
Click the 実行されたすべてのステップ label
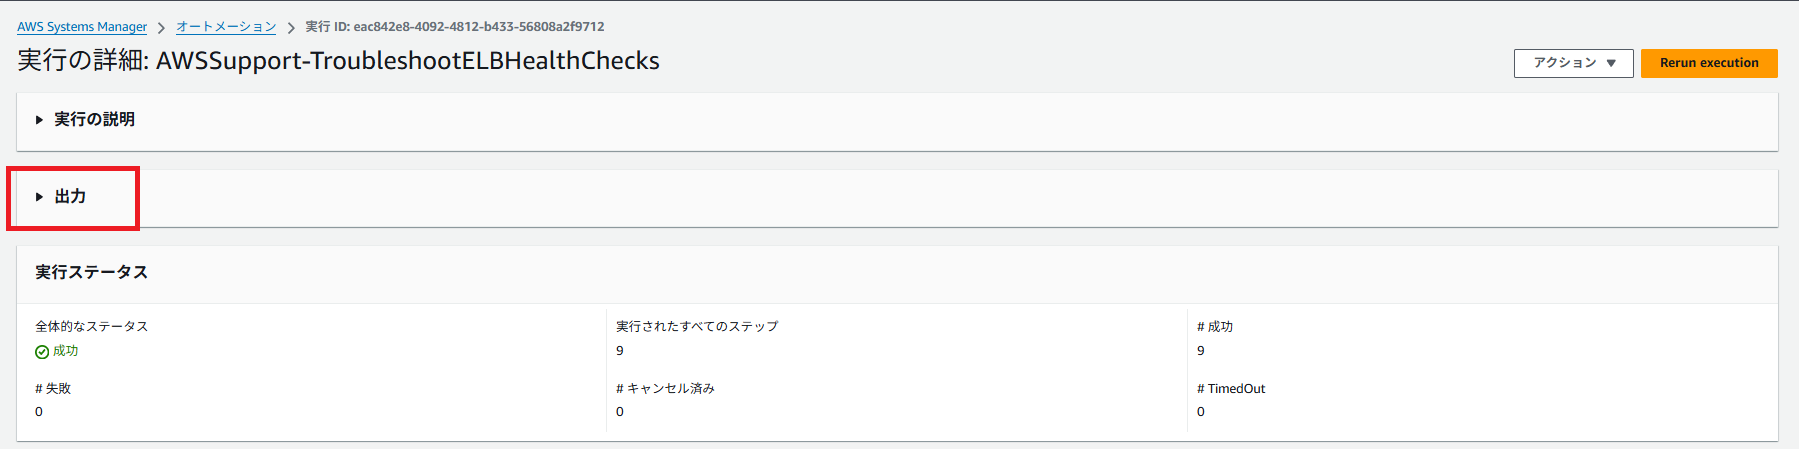click(697, 327)
